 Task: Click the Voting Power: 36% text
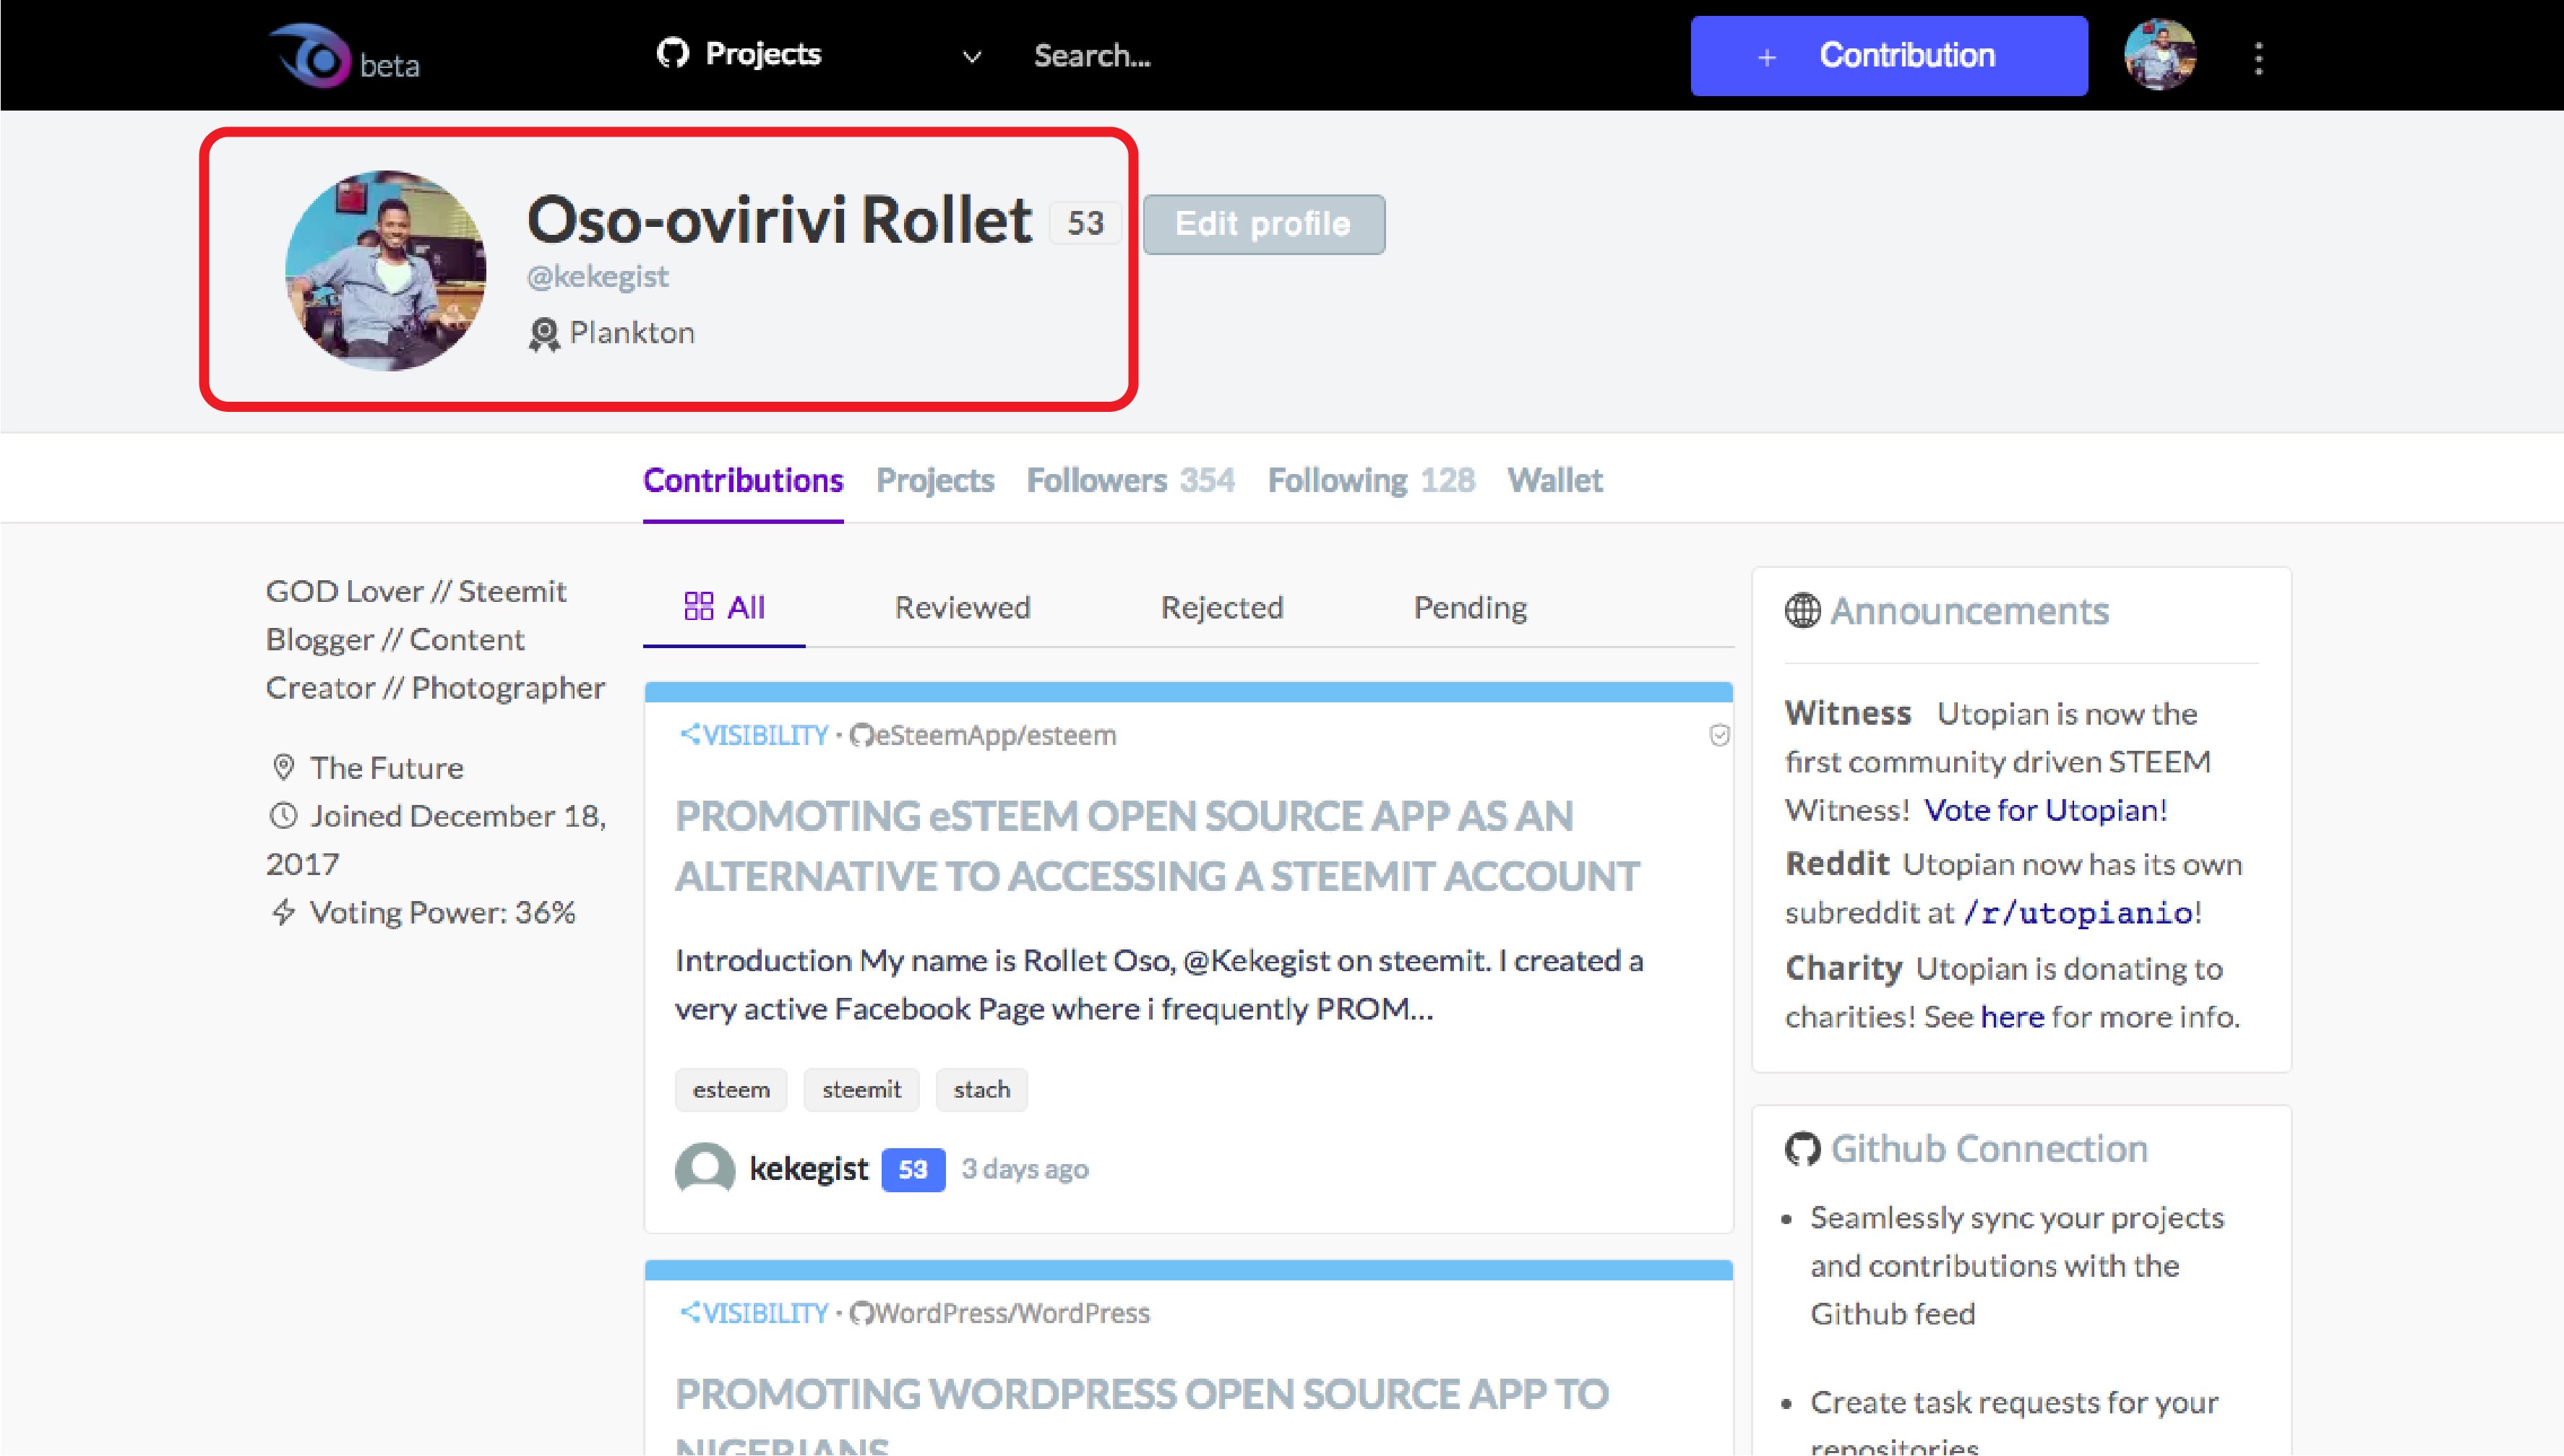[x=442, y=912]
